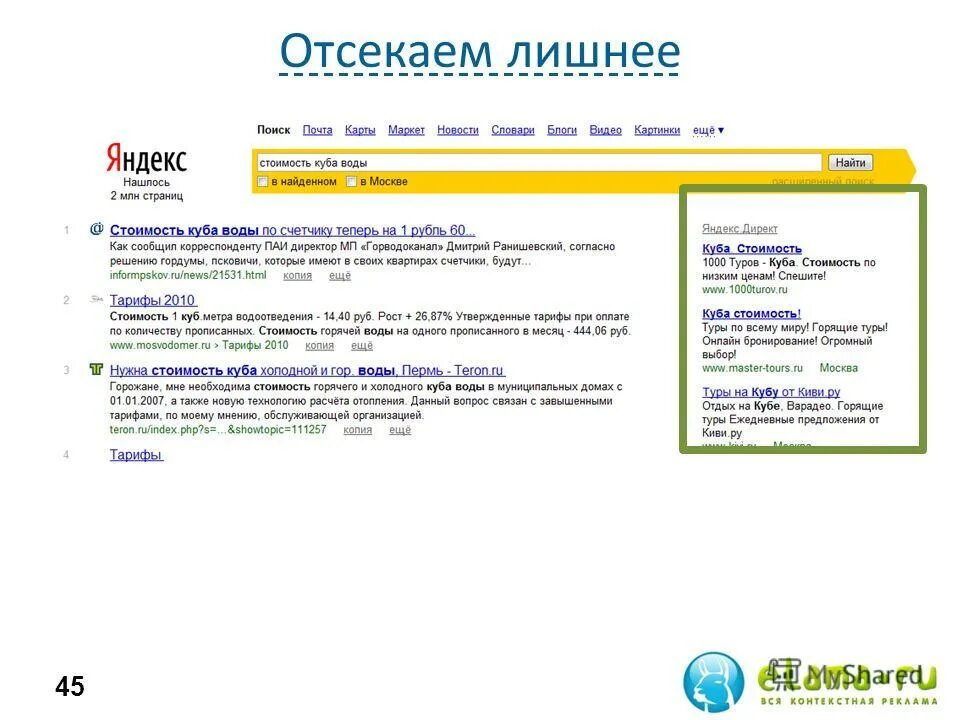Click the favicon beside Тарифы 2010 result

point(96,299)
